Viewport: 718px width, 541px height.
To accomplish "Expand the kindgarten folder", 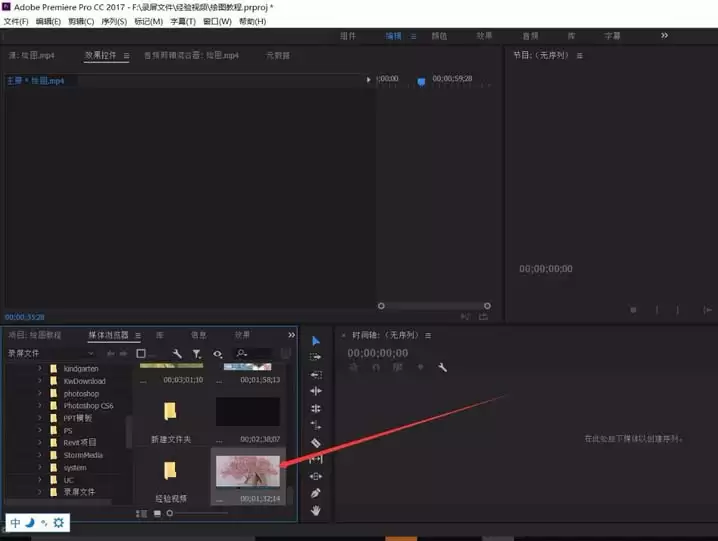I will [39, 368].
